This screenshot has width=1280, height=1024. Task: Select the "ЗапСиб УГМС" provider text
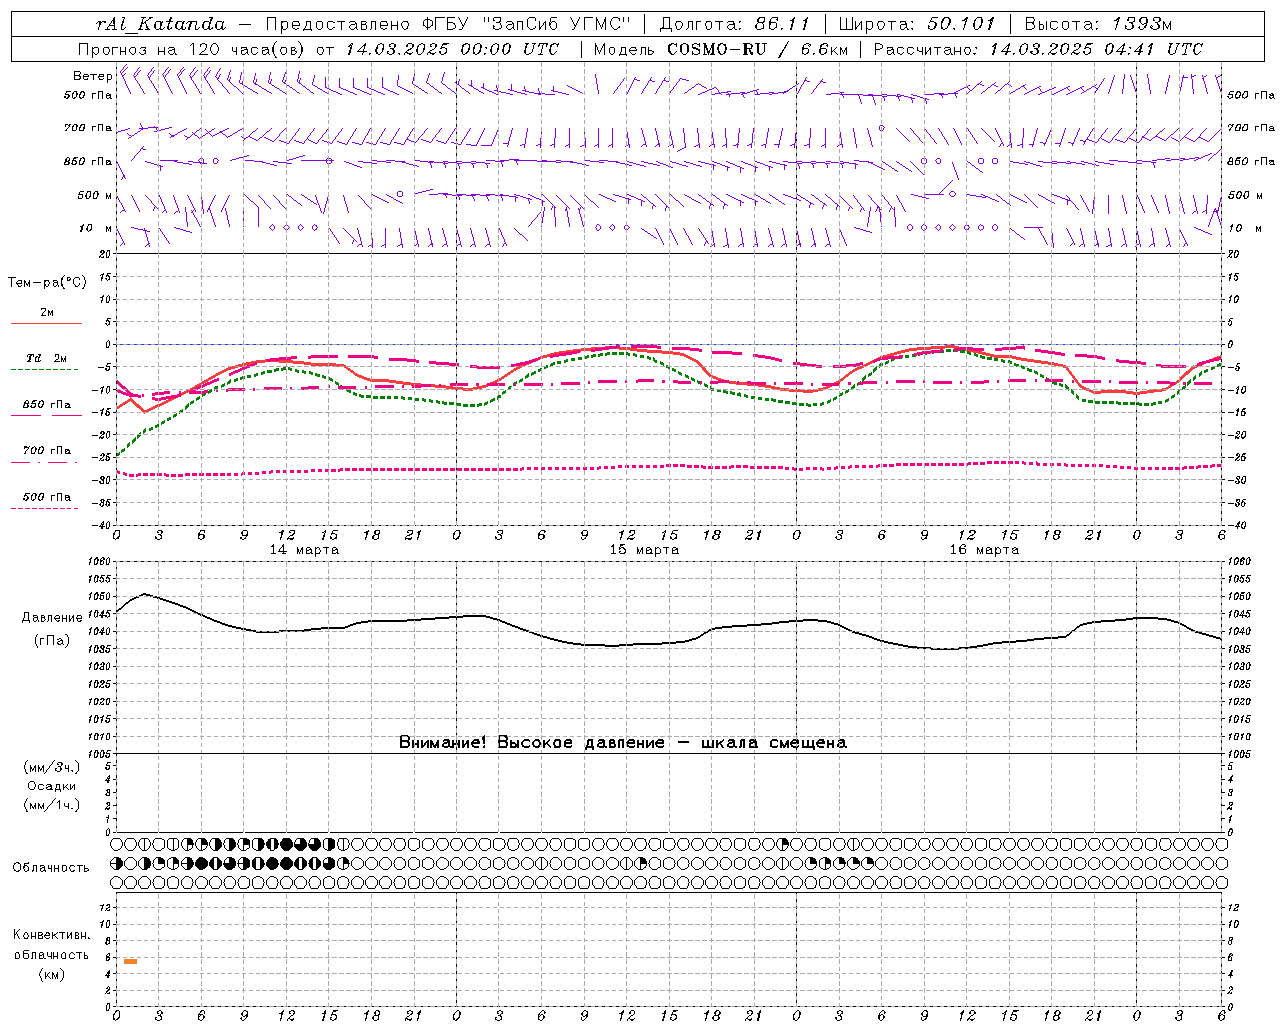[558, 24]
